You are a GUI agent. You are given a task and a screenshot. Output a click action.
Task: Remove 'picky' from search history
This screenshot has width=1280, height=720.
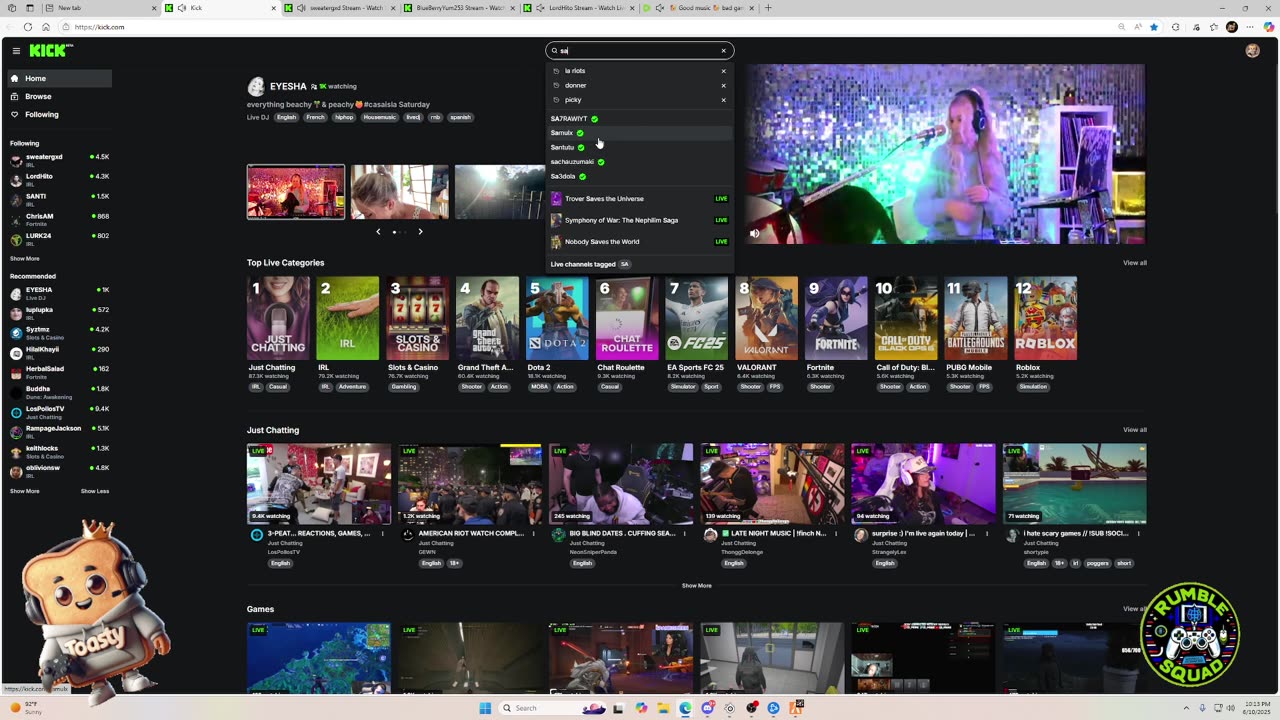723,100
